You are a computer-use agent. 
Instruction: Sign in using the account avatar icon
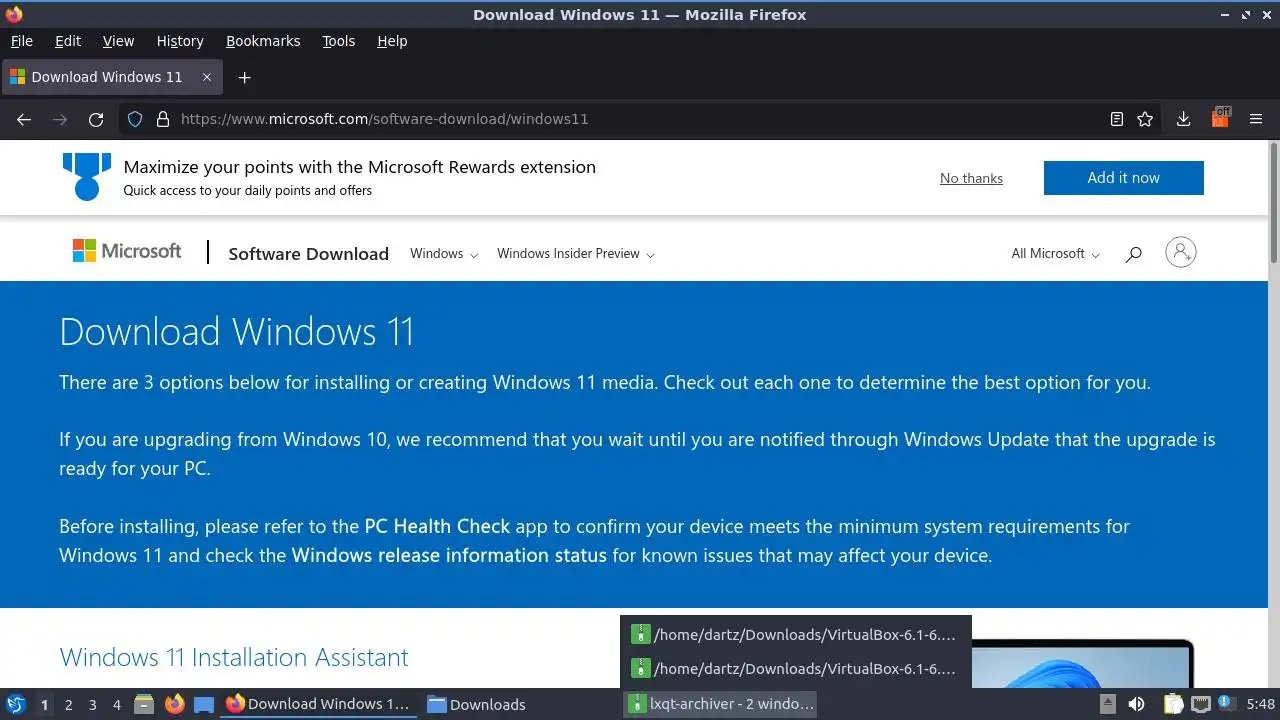1181,252
